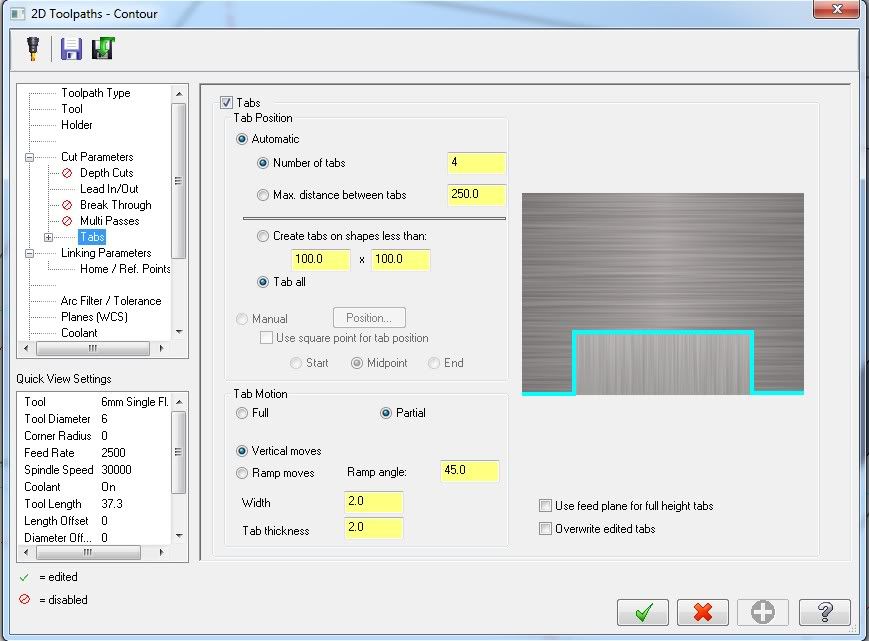Open Home / Ref. Points page

tap(125, 269)
